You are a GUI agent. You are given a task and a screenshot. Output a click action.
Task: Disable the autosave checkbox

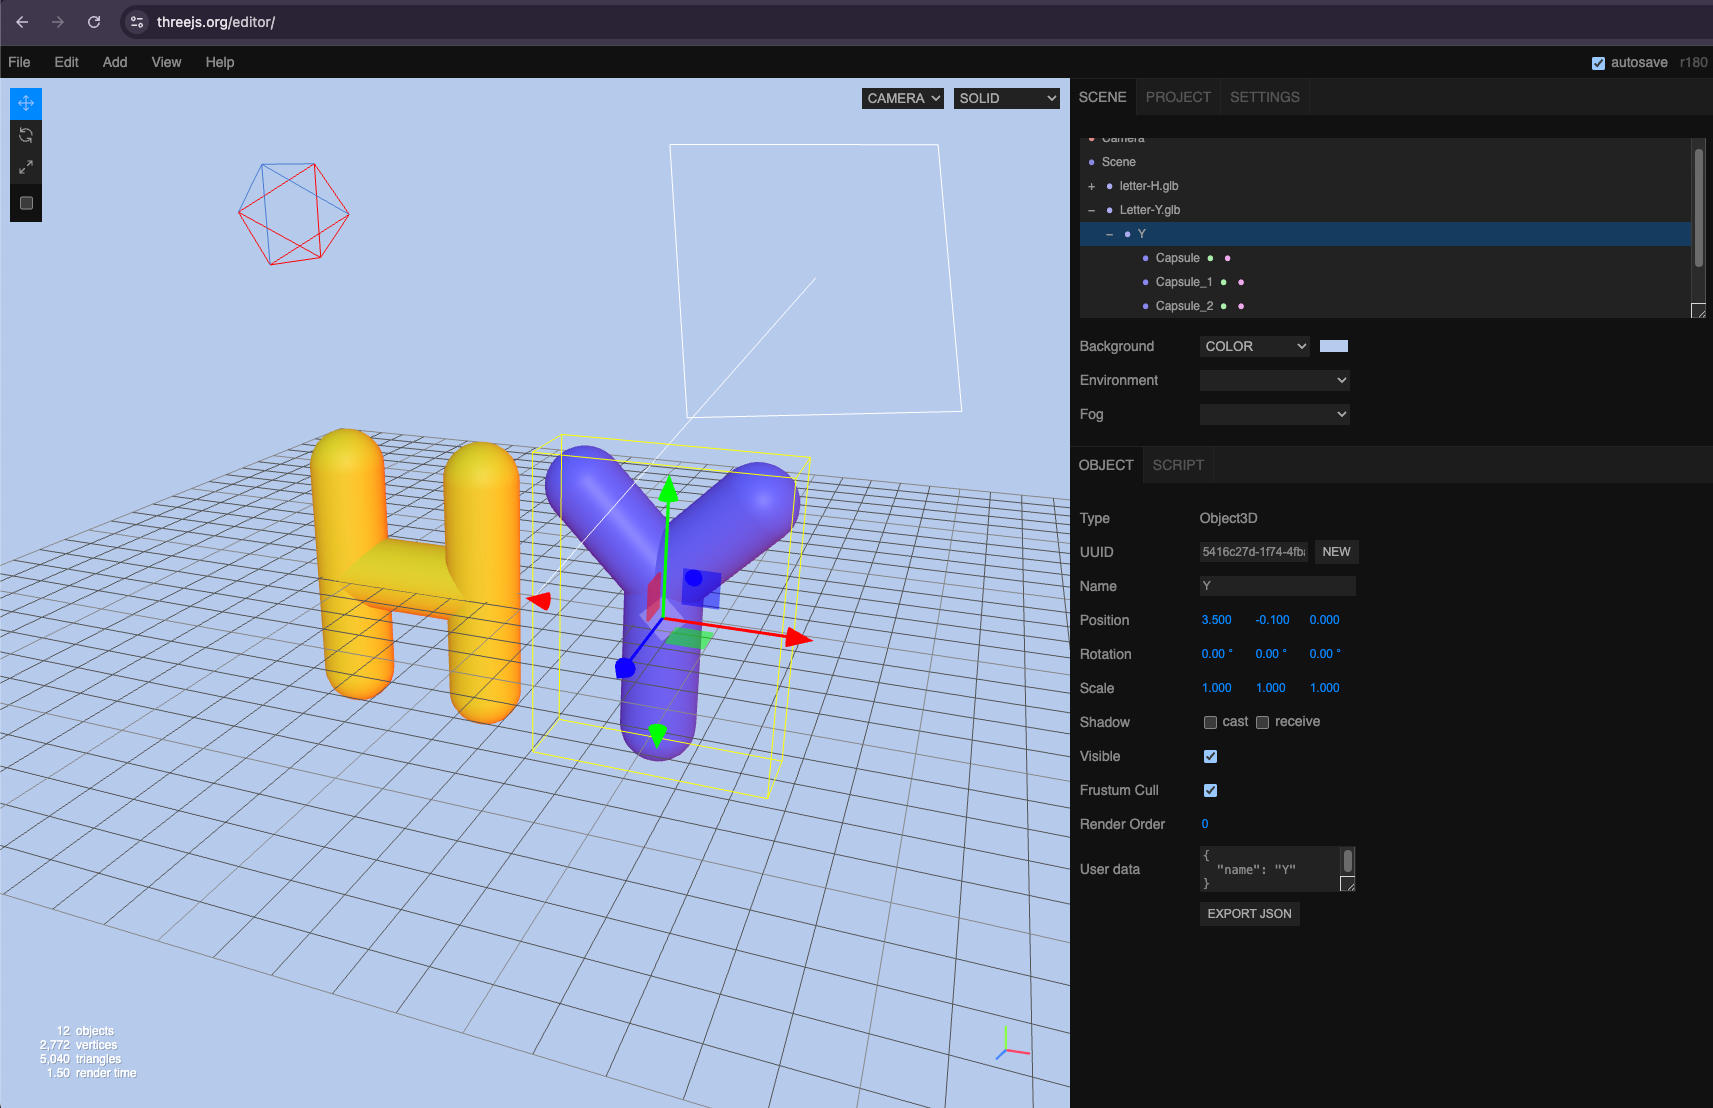click(1598, 63)
